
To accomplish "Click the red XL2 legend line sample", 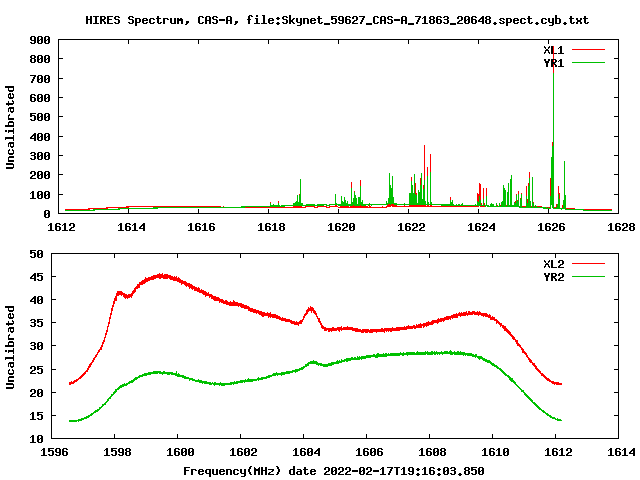I will [x=588, y=264].
